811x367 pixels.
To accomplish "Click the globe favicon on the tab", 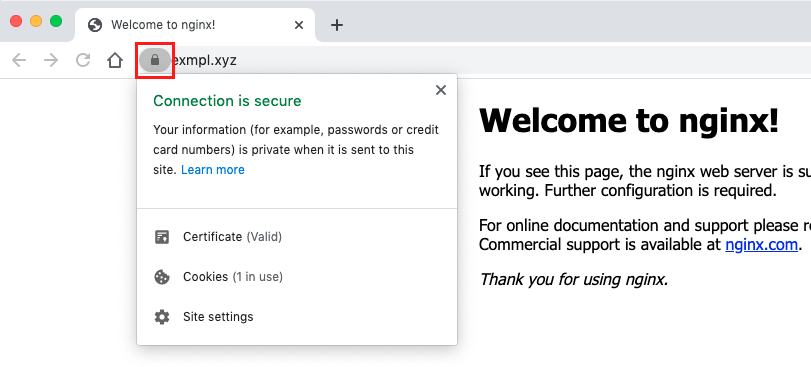I will coord(95,25).
